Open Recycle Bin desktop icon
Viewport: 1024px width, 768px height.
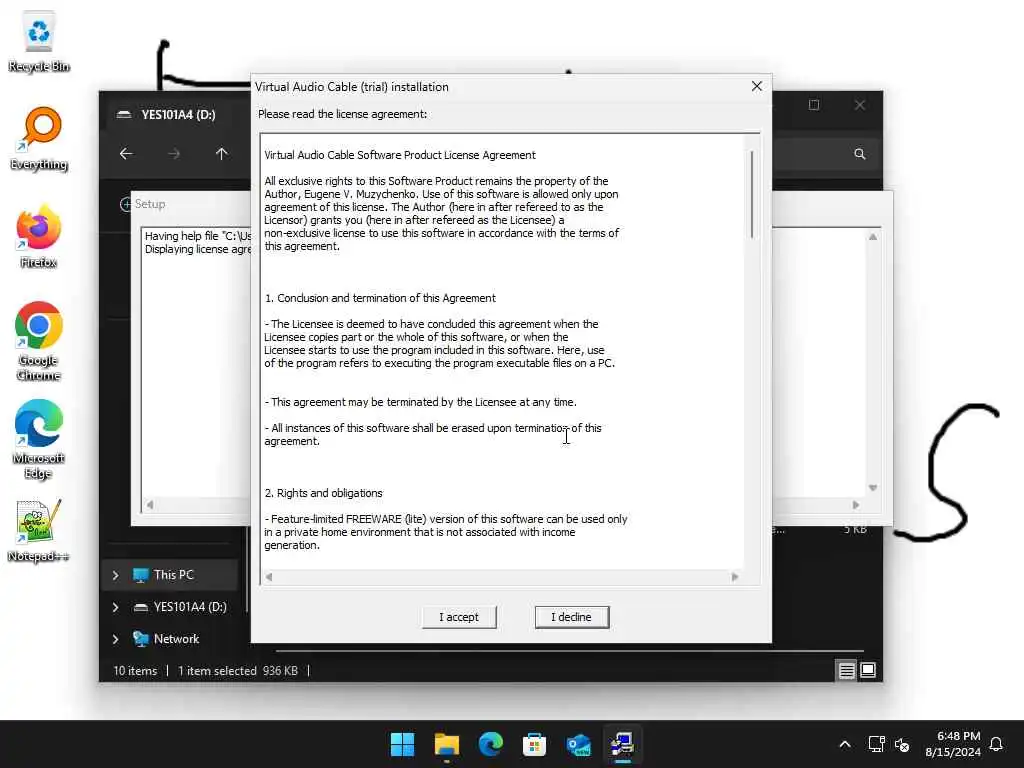(39, 41)
